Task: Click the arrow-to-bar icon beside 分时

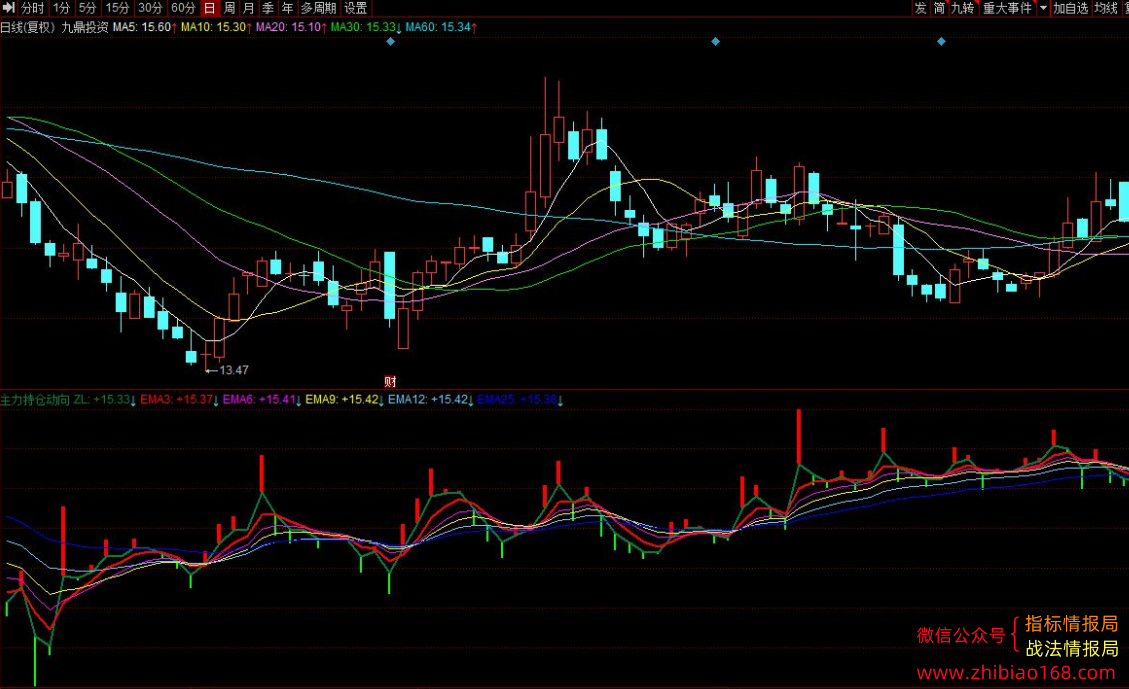Action: coord(9,8)
